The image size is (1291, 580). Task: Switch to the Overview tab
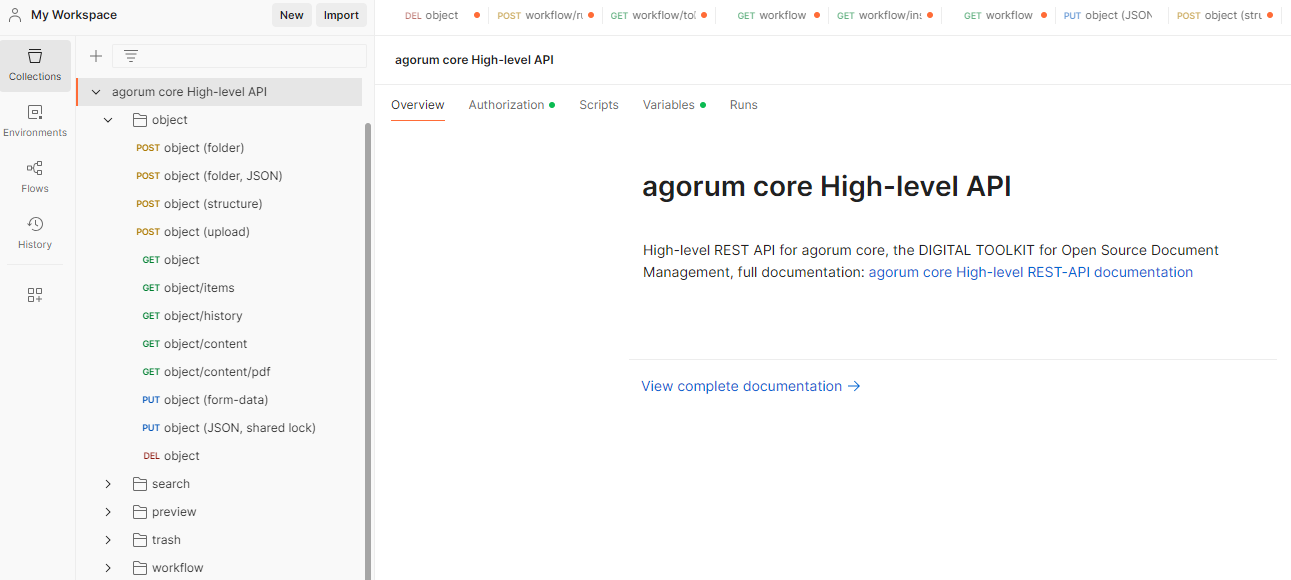pyautogui.click(x=417, y=105)
